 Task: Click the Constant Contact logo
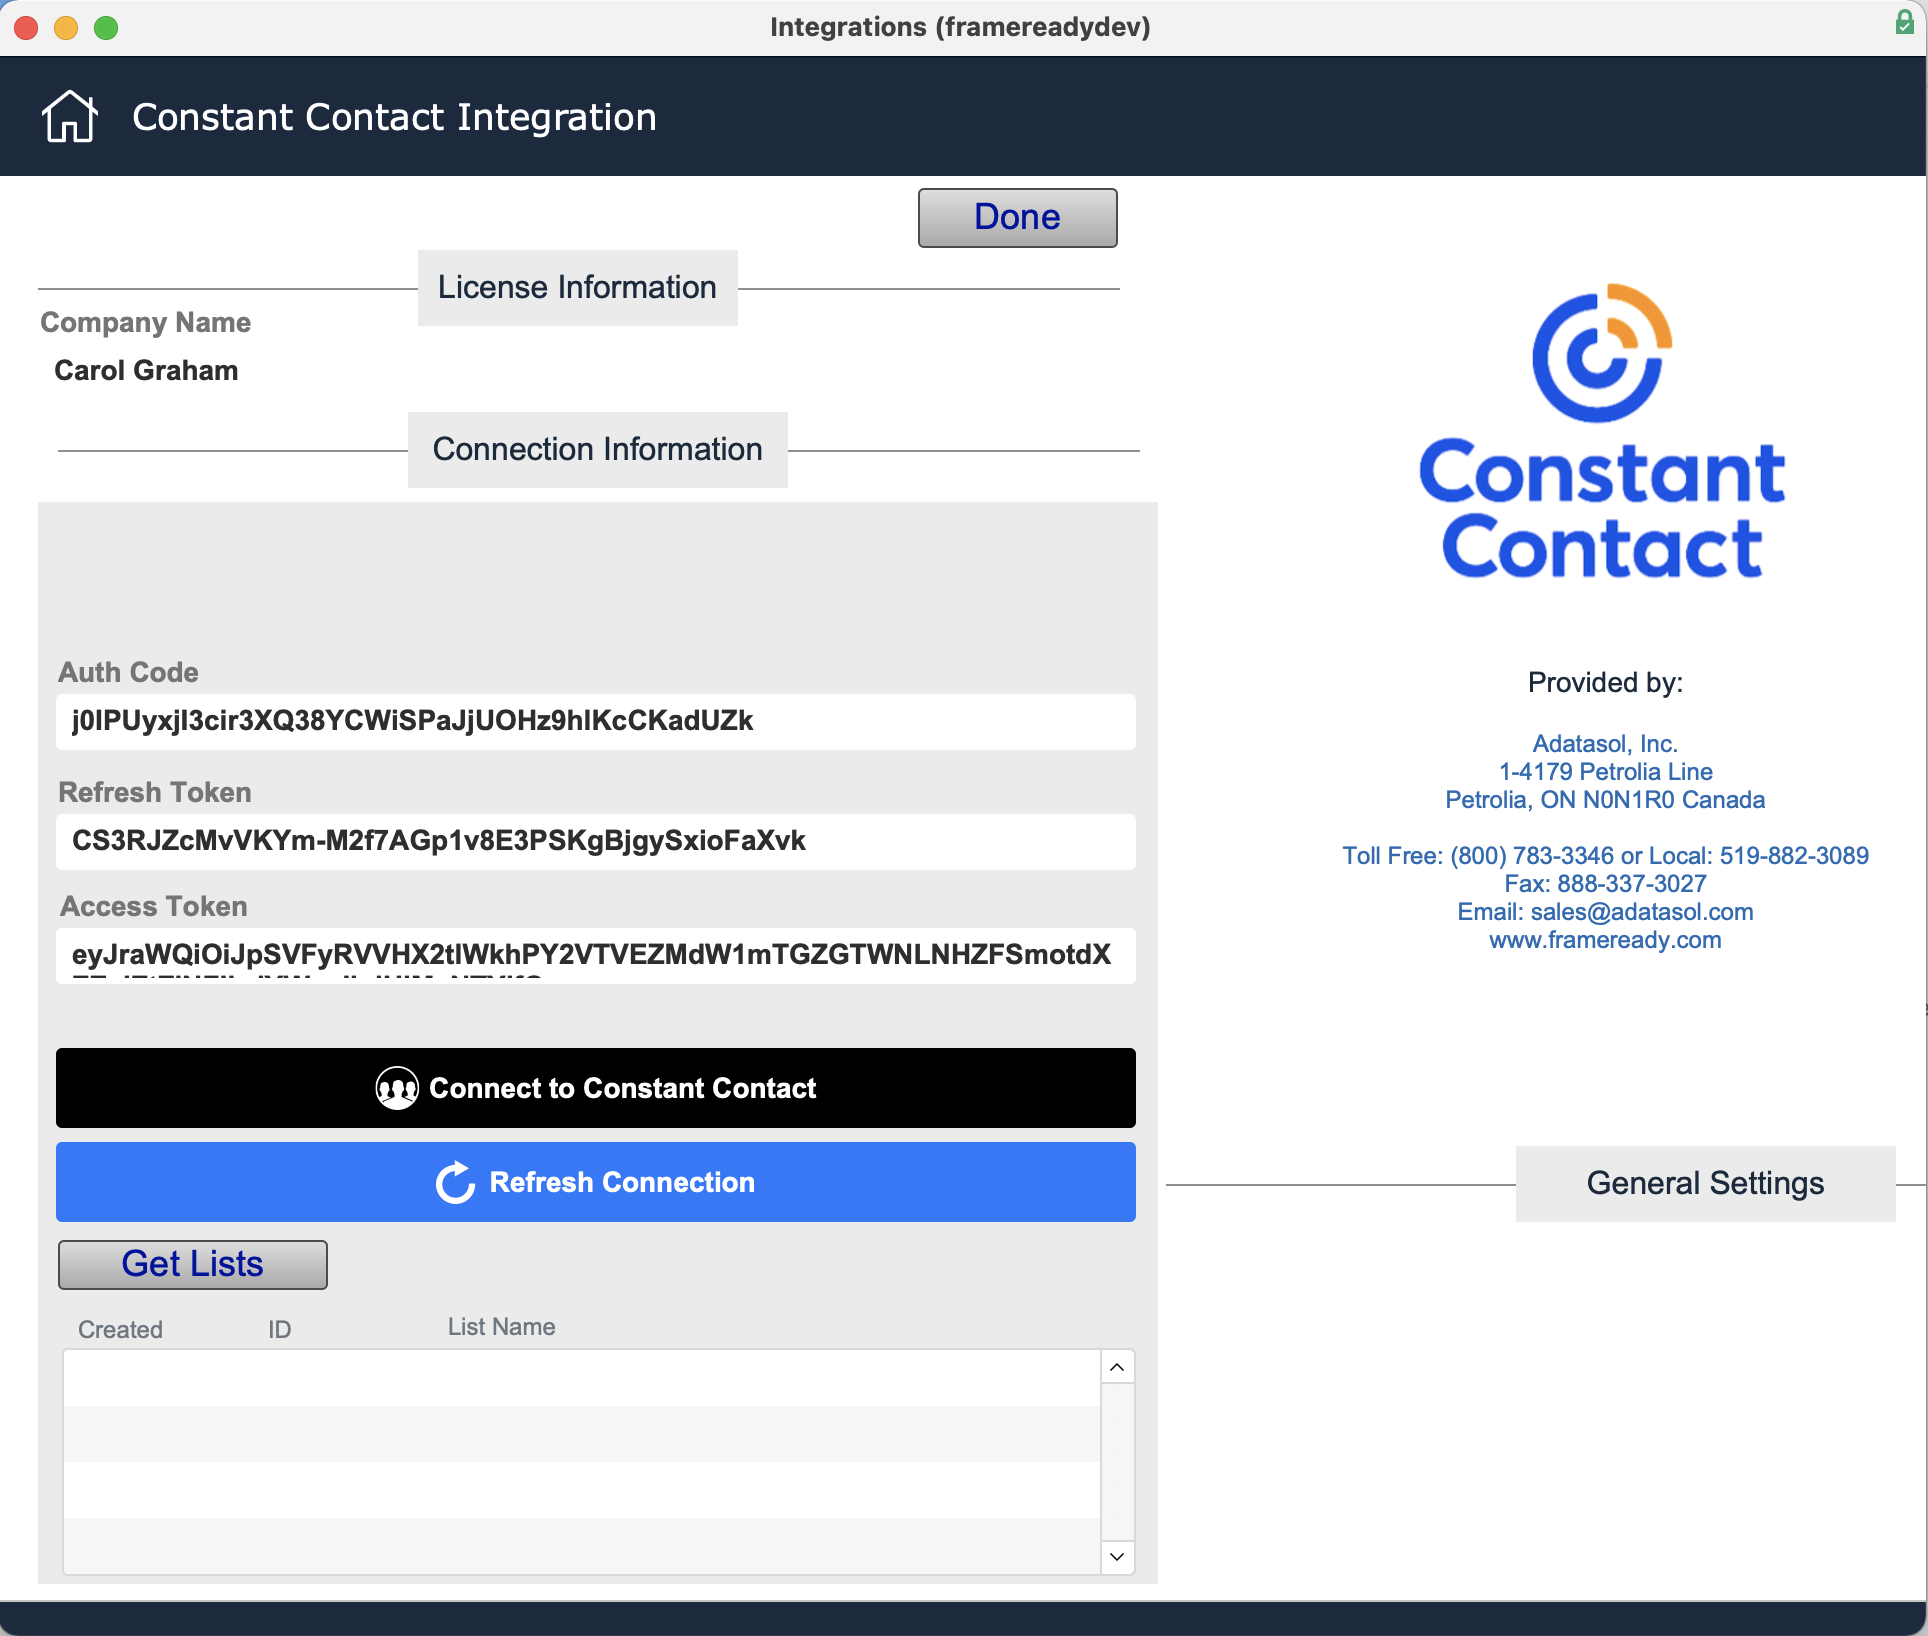[x=1602, y=432]
